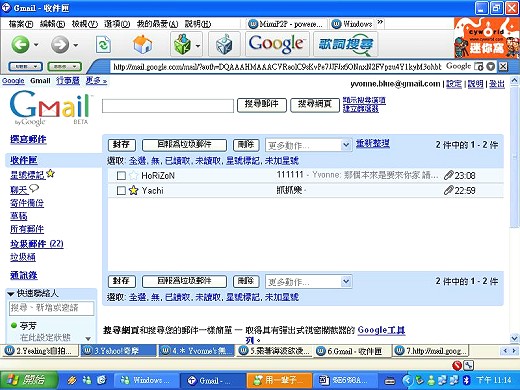The width and height of the screenshot is (520, 390).
Task: Click the quick contacts search field
Action: pos(52,308)
